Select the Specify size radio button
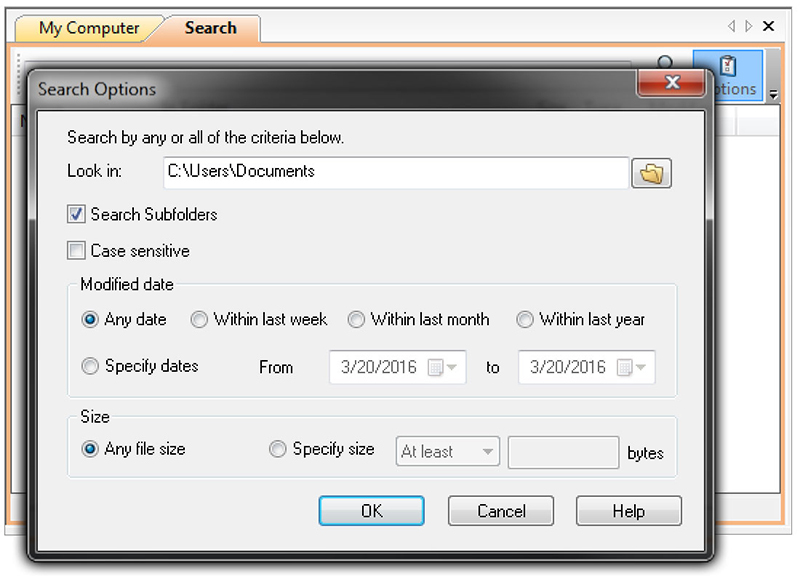 (x=278, y=449)
